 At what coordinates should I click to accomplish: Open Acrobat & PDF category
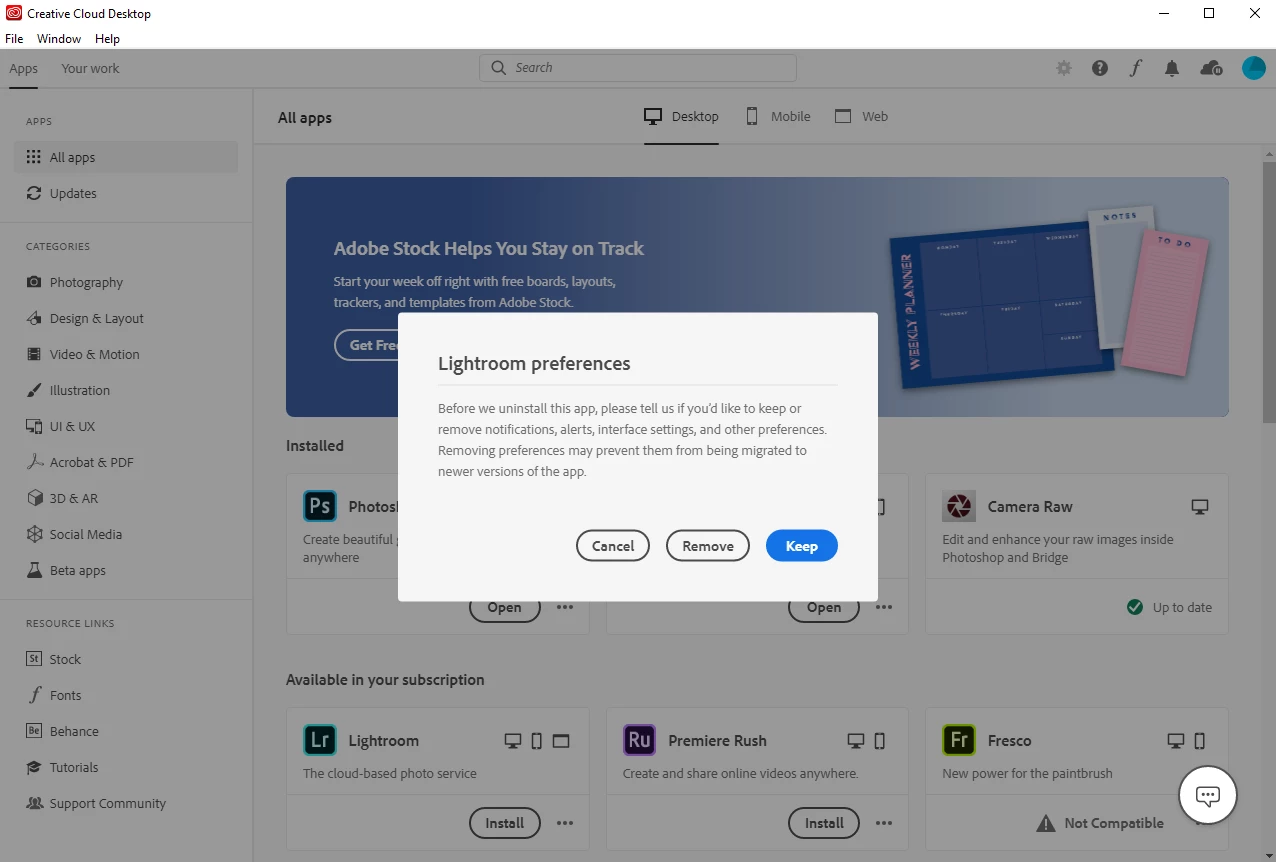click(x=126, y=462)
